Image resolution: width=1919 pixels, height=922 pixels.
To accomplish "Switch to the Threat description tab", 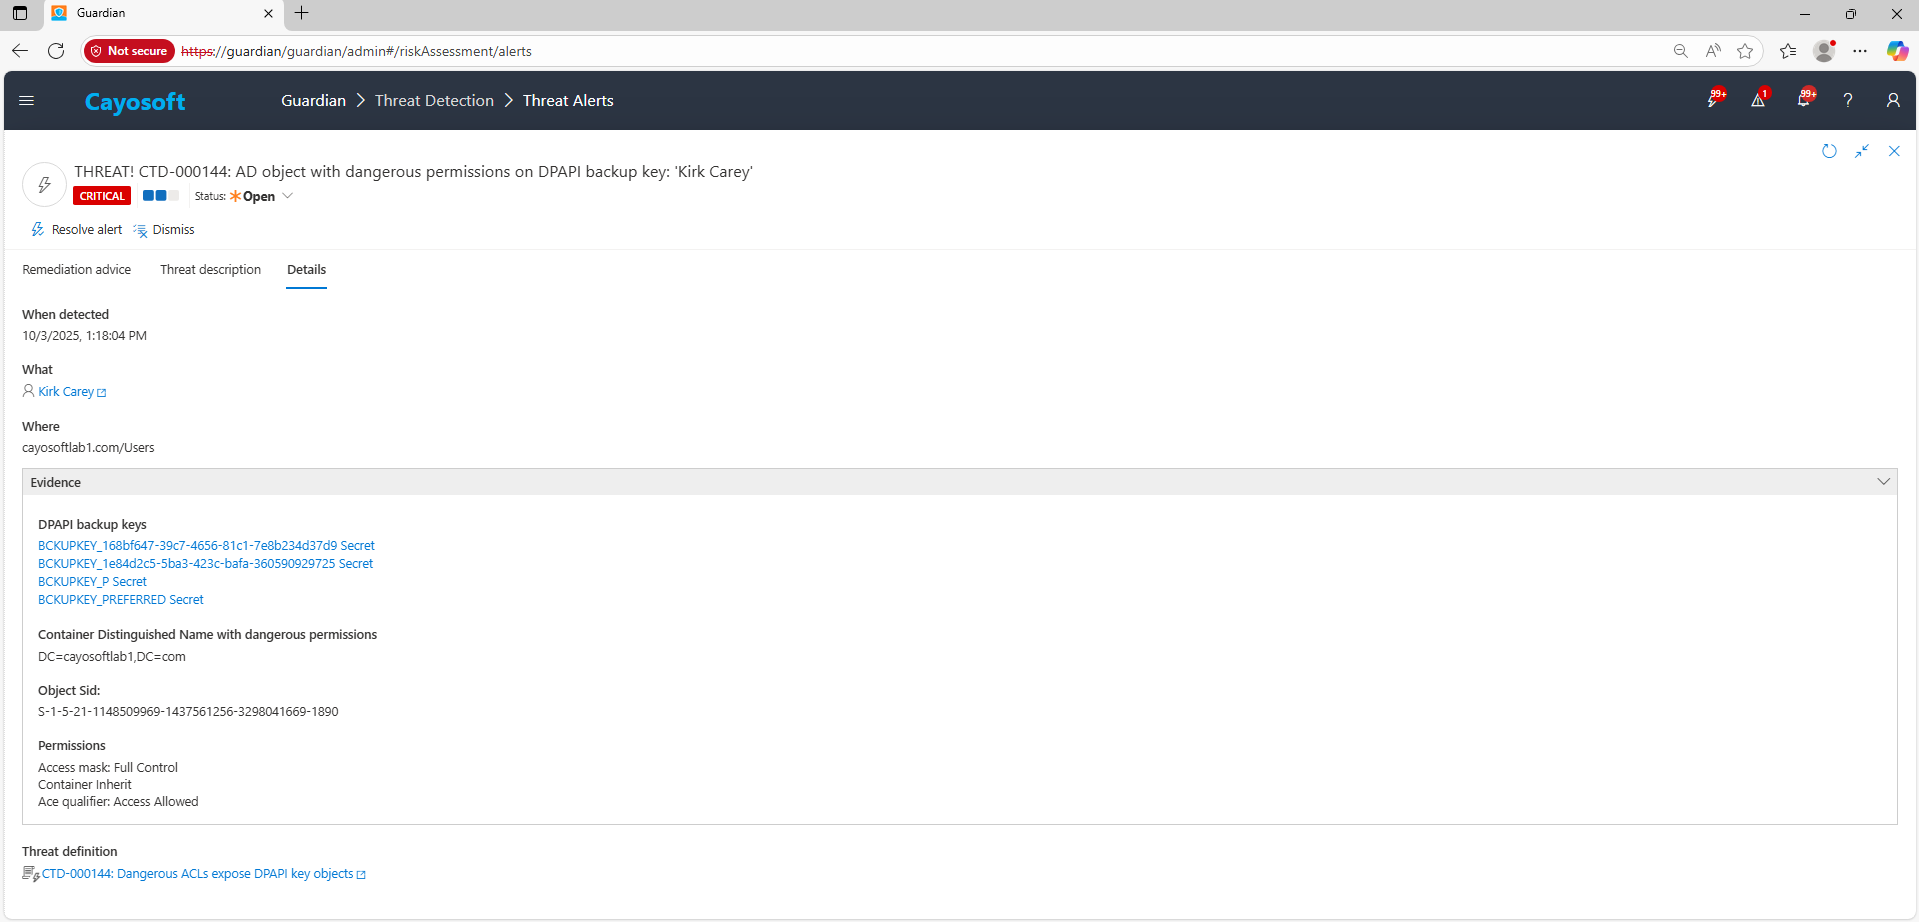I will (210, 270).
